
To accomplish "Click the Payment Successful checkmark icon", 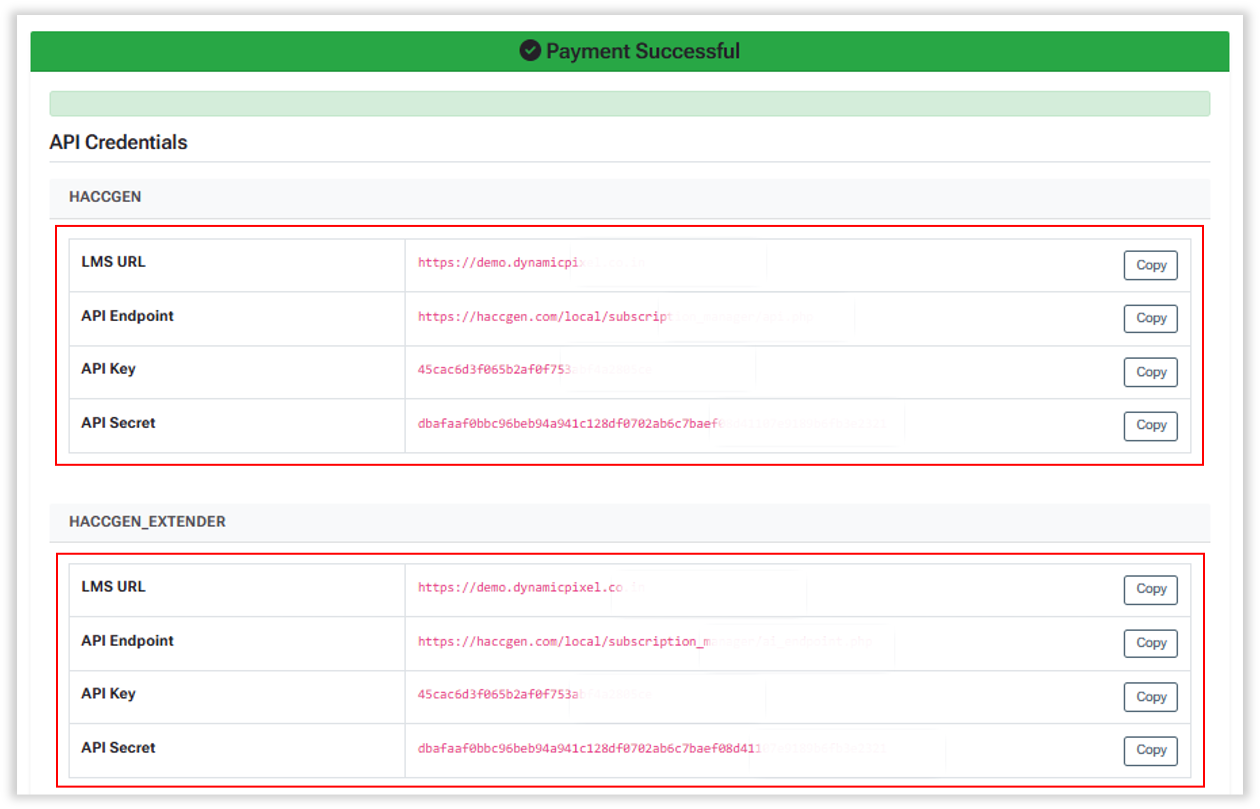I will 530,51.
